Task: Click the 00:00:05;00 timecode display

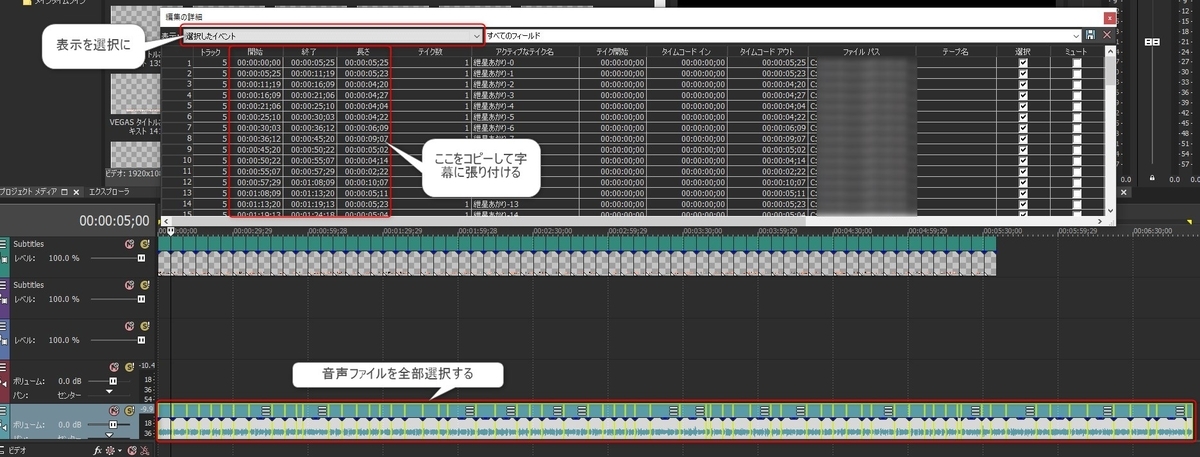Action: [x=114, y=221]
